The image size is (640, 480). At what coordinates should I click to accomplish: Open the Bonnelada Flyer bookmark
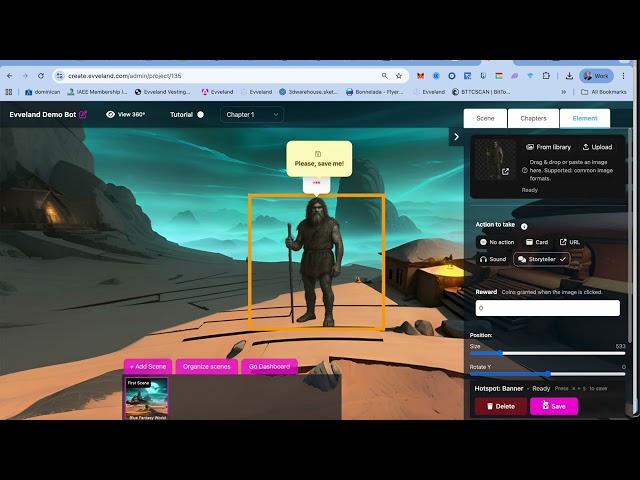pyautogui.click(x=375, y=92)
